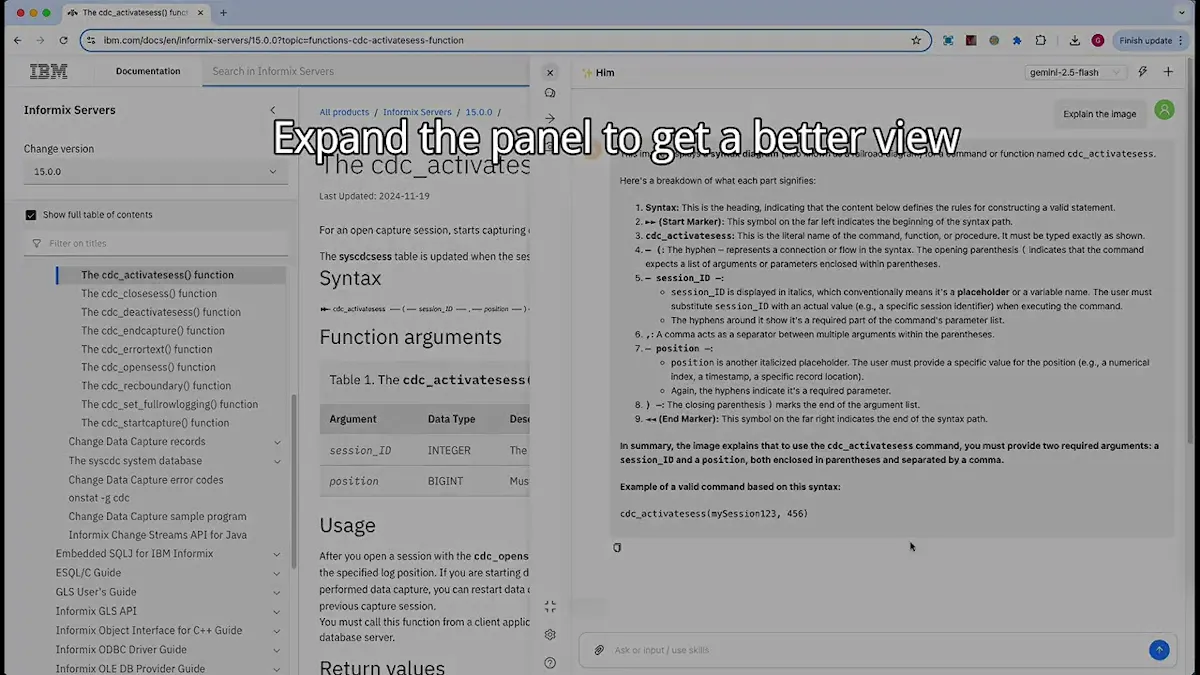Send message with blue arrow button

pyautogui.click(x=1159, y=650)
